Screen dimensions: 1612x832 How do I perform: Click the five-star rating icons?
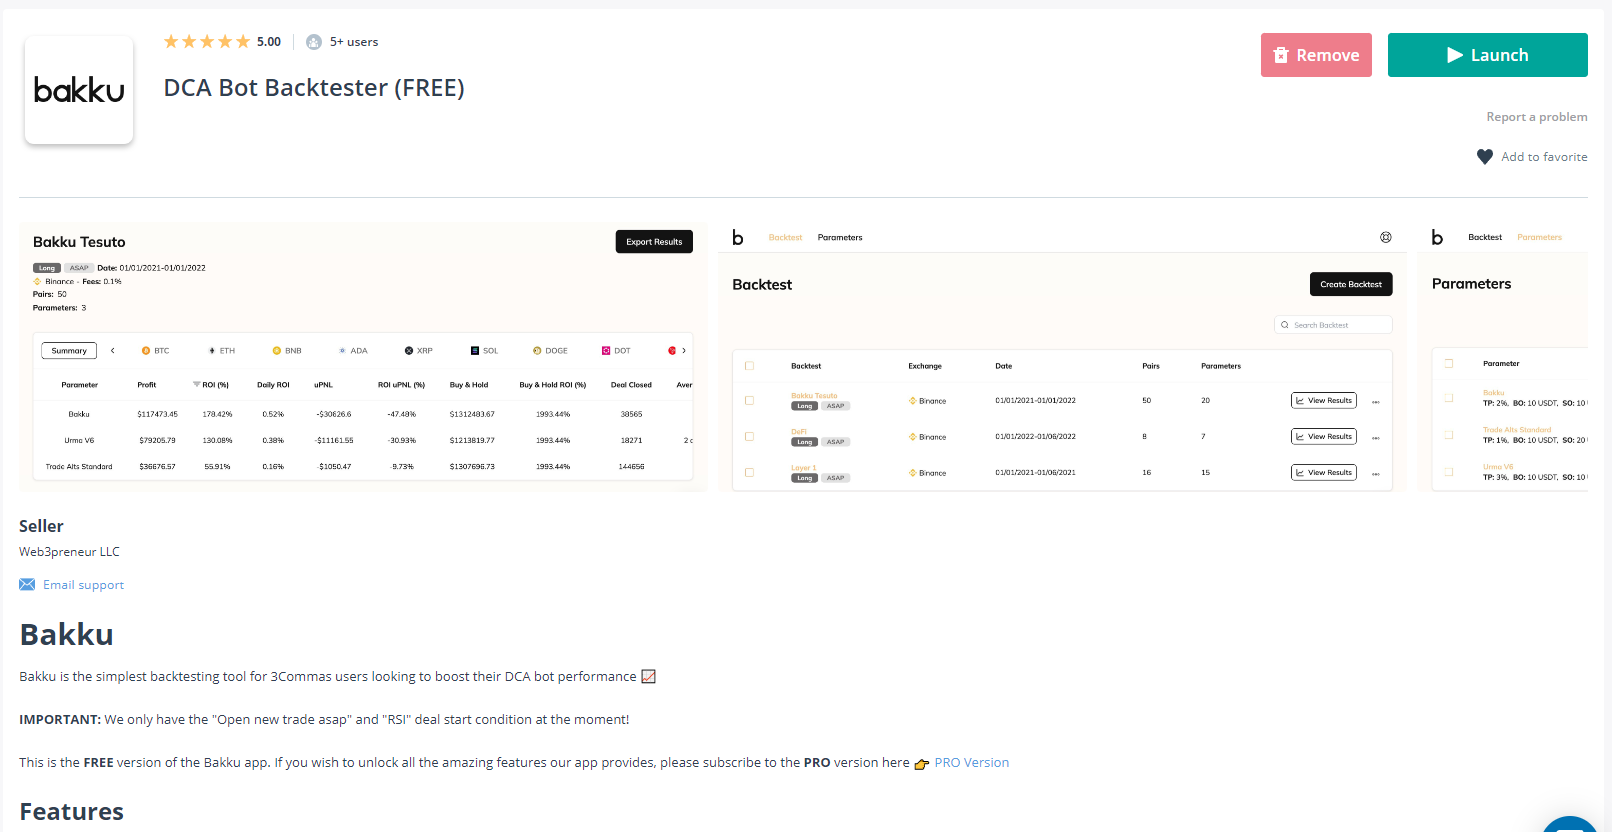pyautogui.click(x=207, y=42)
